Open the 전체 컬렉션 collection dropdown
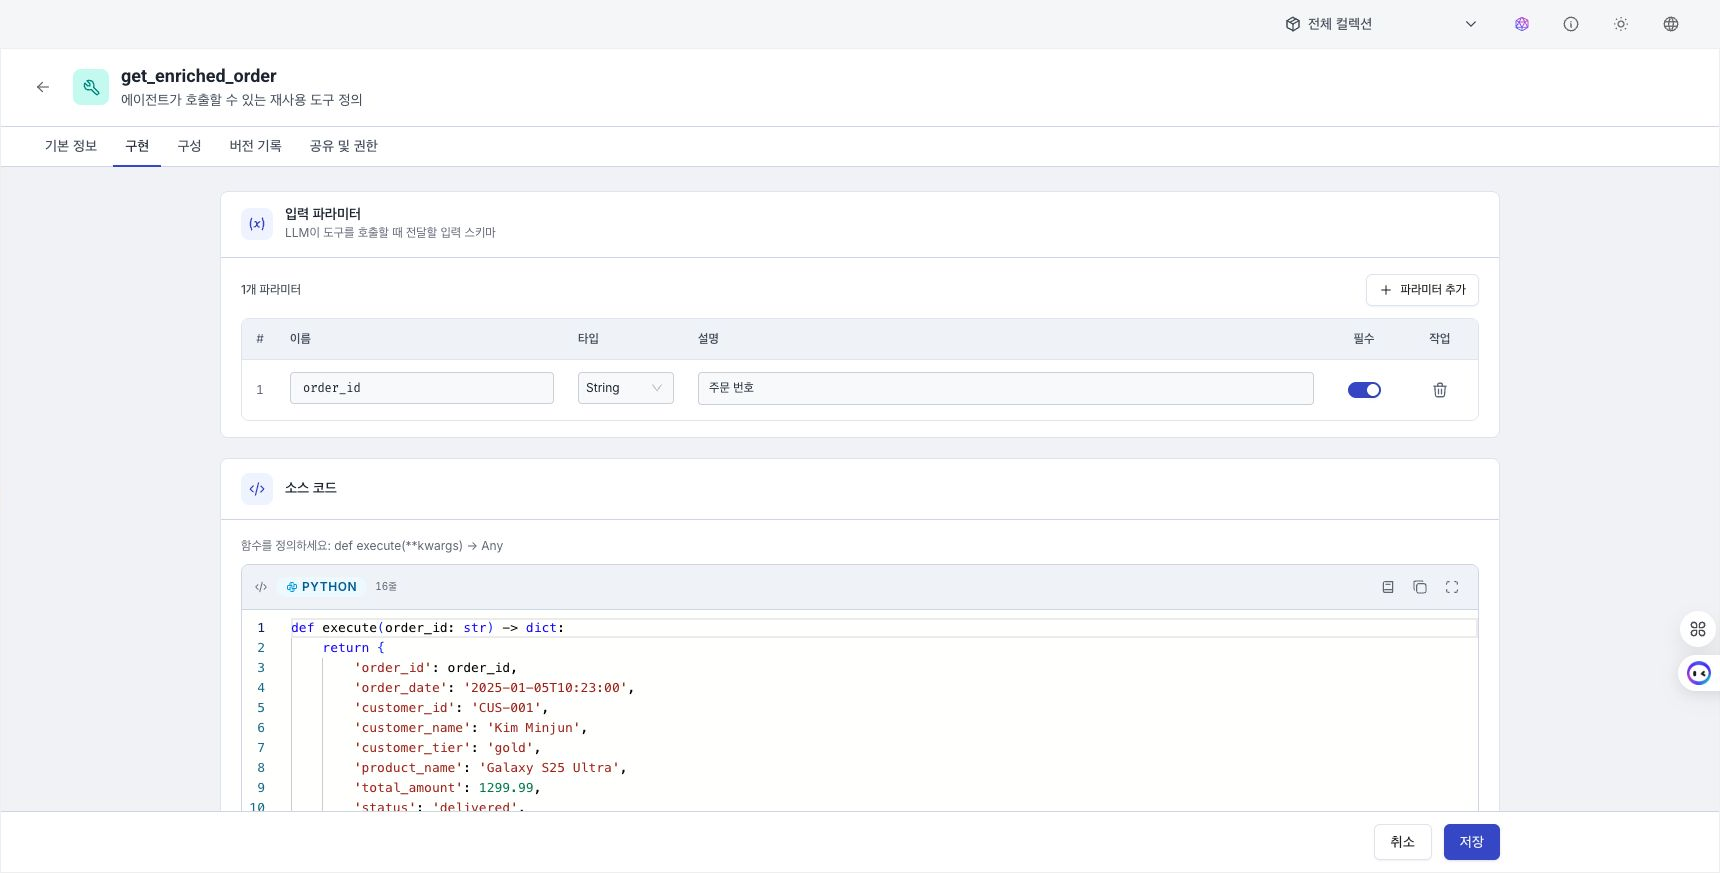The image size is (1720, 873). point(1381,24)
